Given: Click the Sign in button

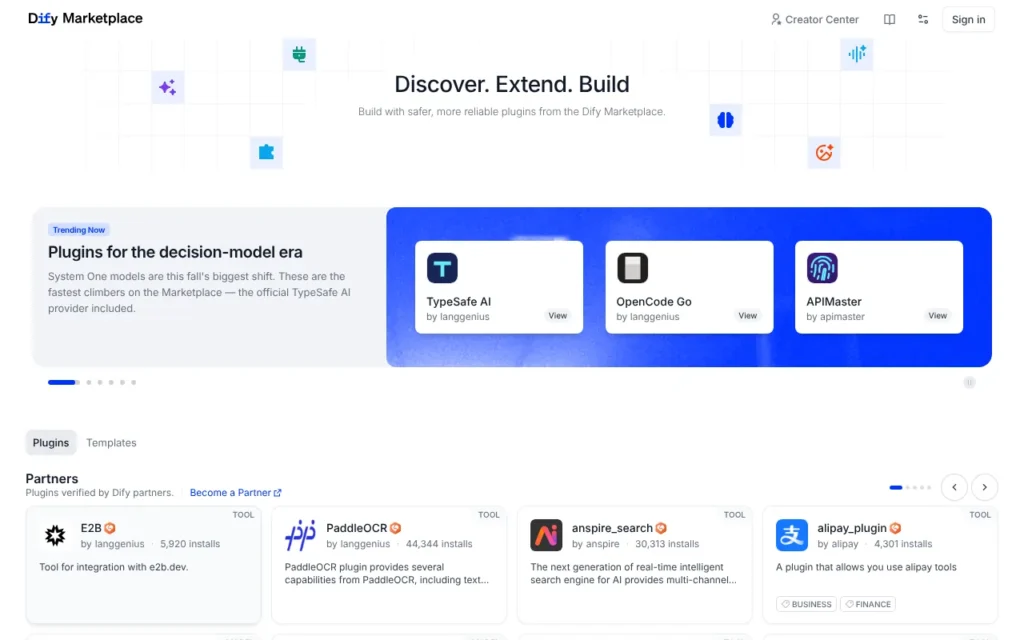Looking at the screenshot, I should point(968,20).
